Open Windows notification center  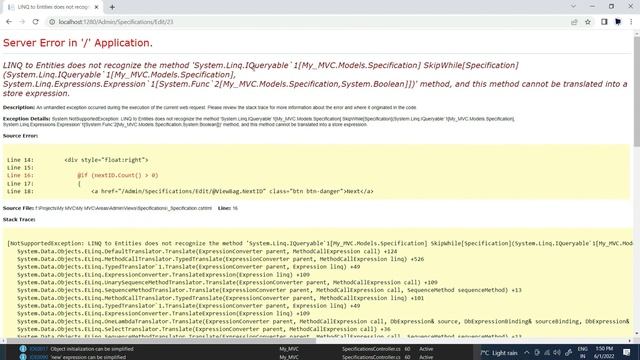(627, 352)
